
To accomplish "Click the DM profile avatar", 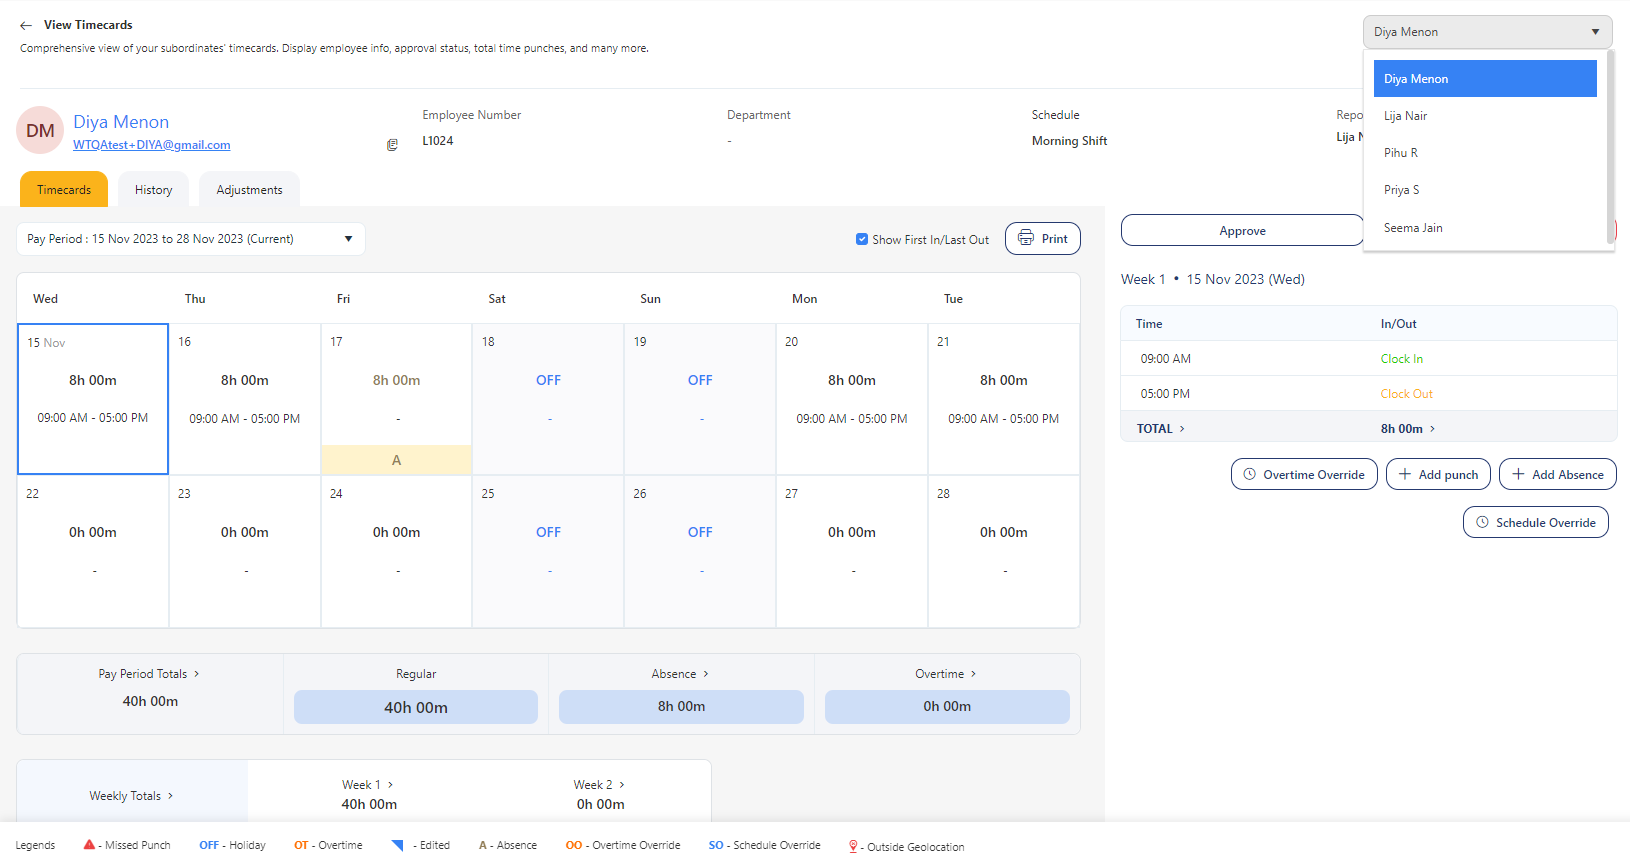I will (40, 131).
